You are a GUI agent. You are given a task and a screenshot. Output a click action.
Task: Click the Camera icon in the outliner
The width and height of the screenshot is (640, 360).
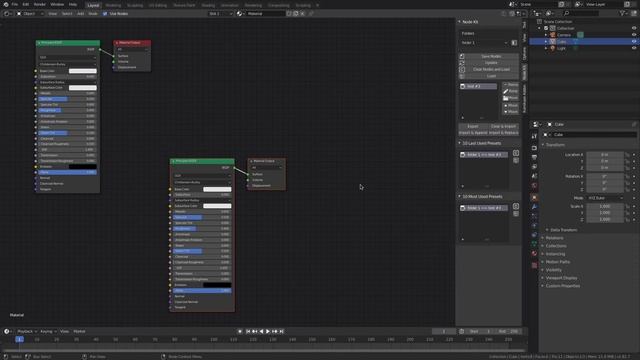point(553,35)
